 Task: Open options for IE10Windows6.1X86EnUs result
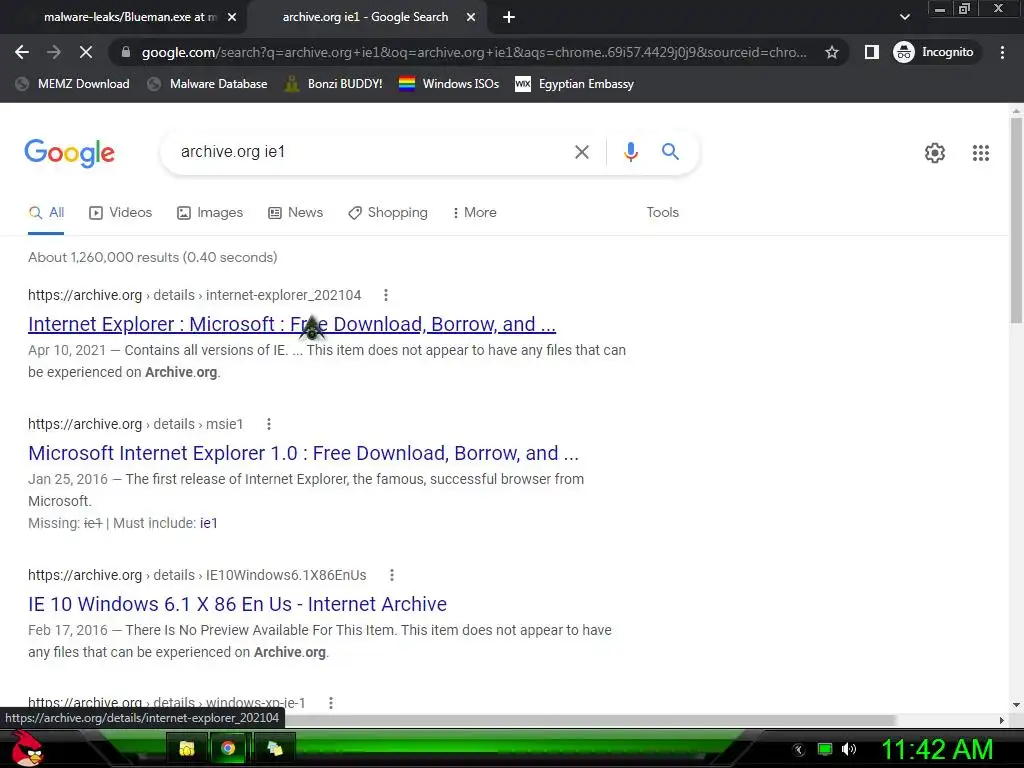pos(391,575)
